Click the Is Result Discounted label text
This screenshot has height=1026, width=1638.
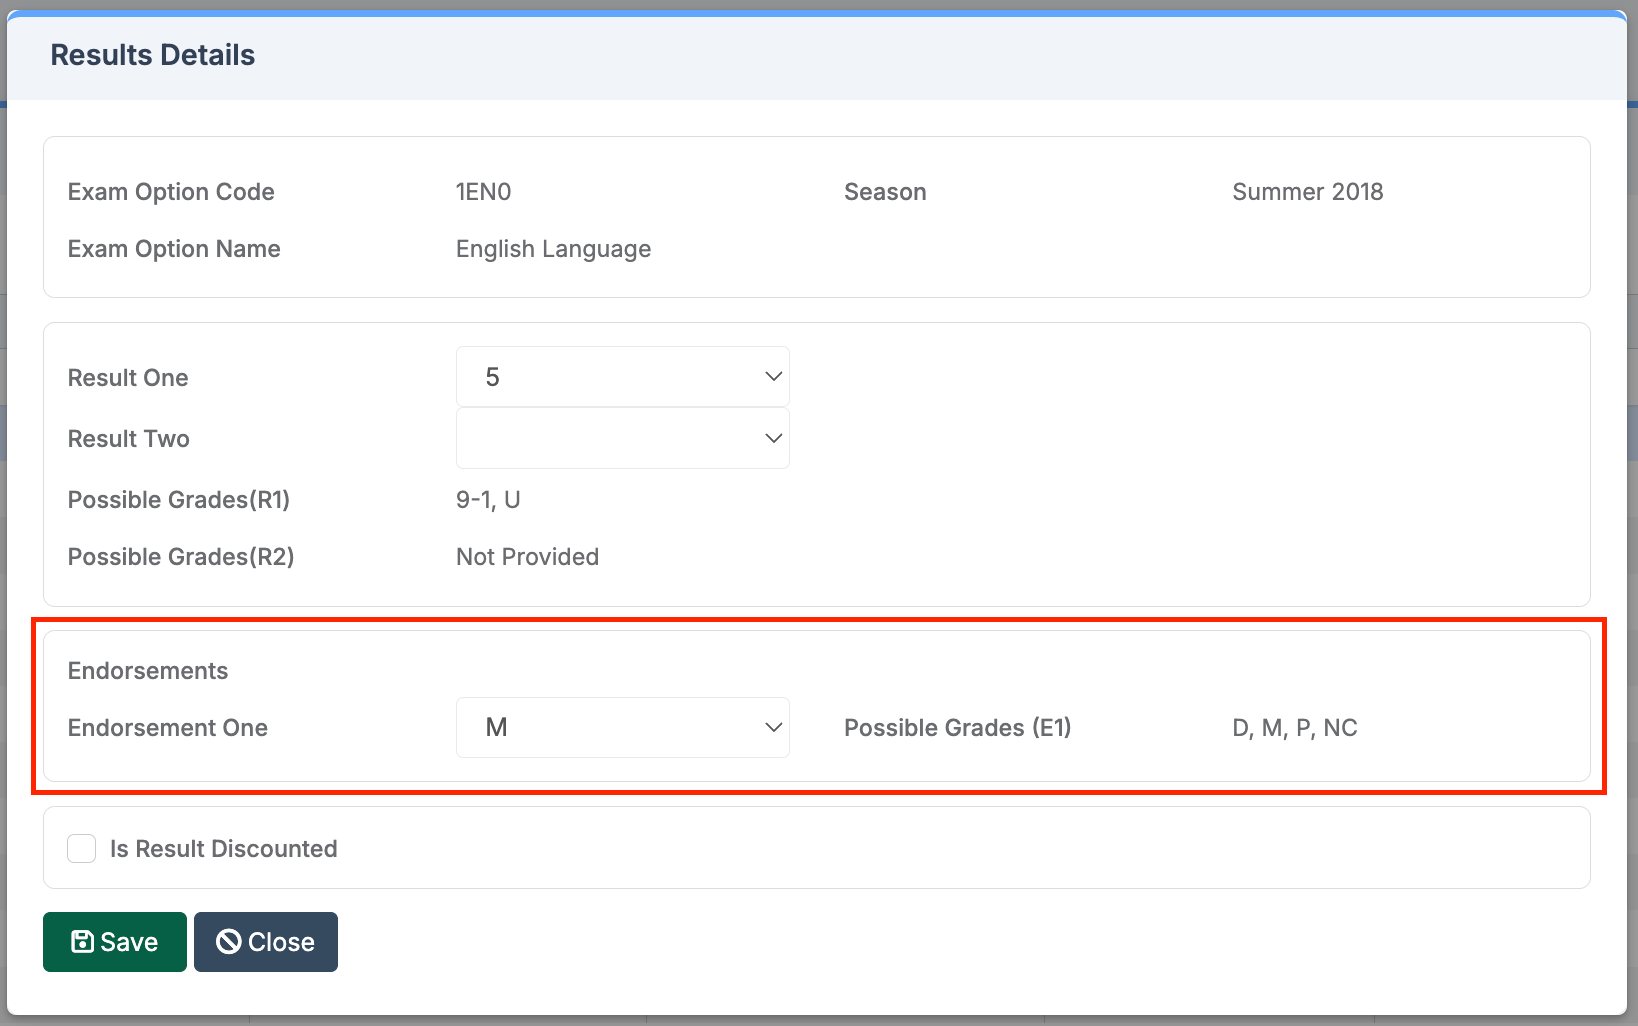pyautogui.click(x=223, y=849)
